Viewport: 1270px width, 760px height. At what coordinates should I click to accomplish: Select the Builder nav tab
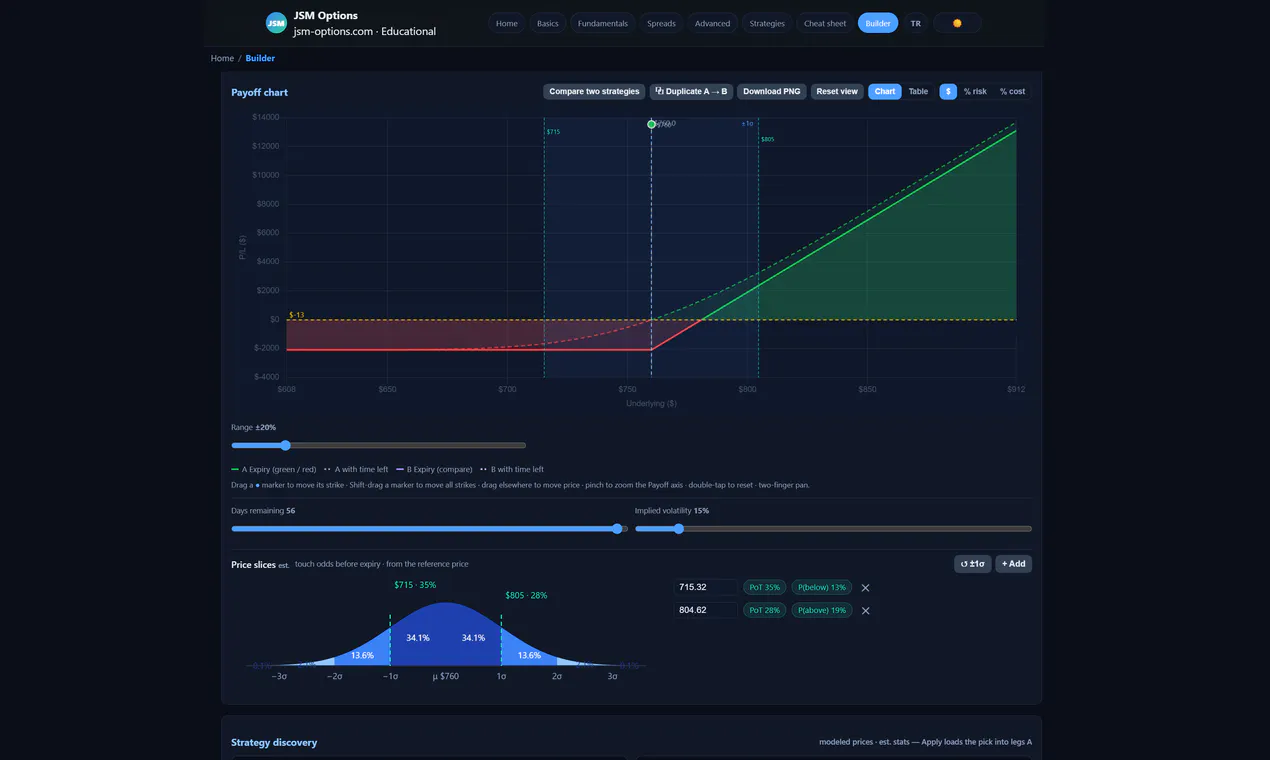point(878,23)
